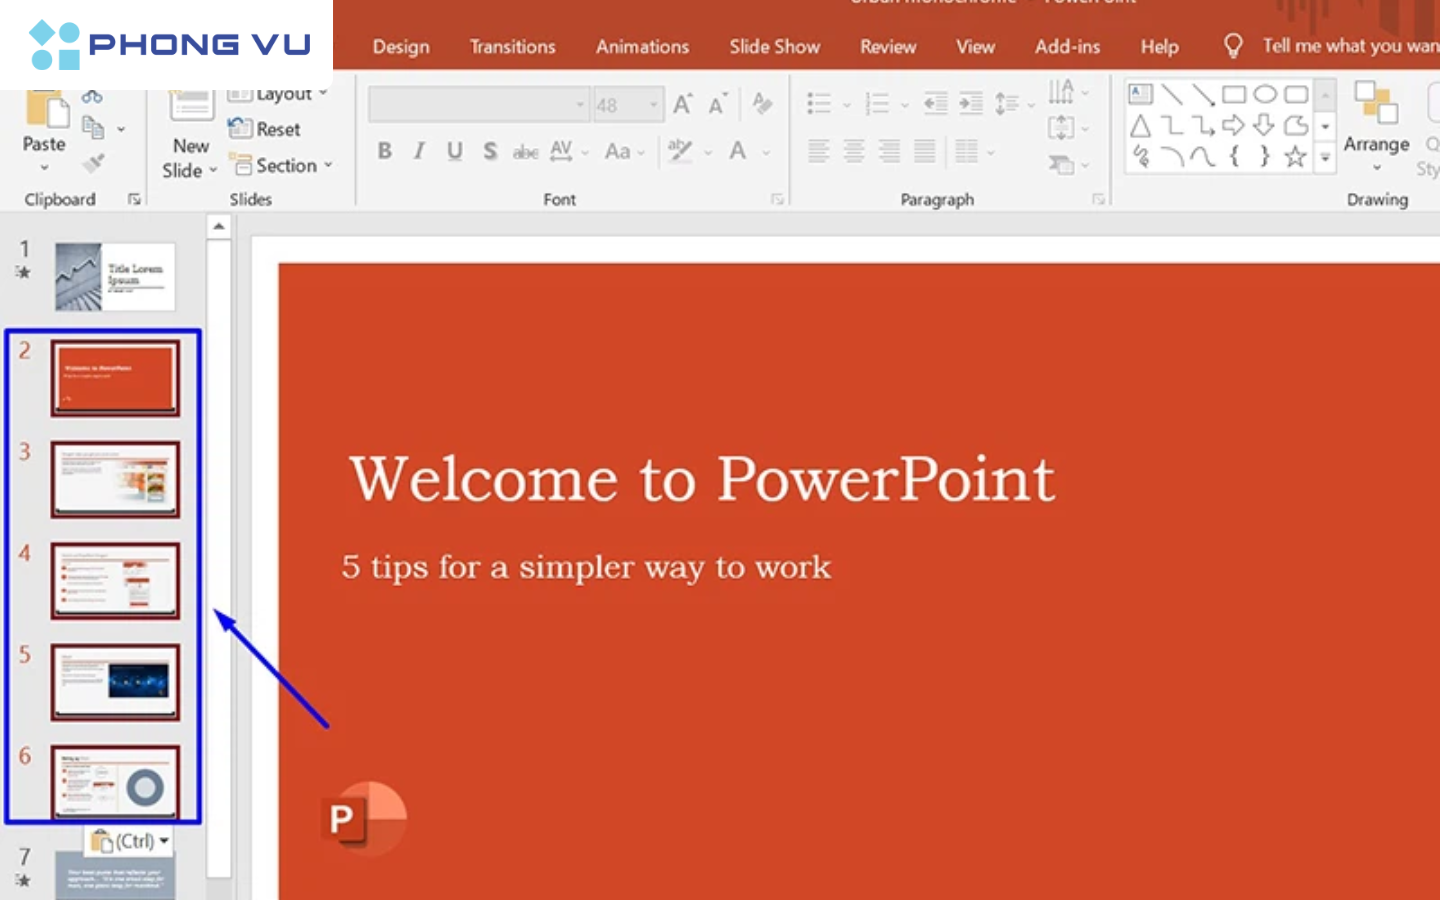
Task: Toggle Text Shadow formatting
Action: point(490,151)
